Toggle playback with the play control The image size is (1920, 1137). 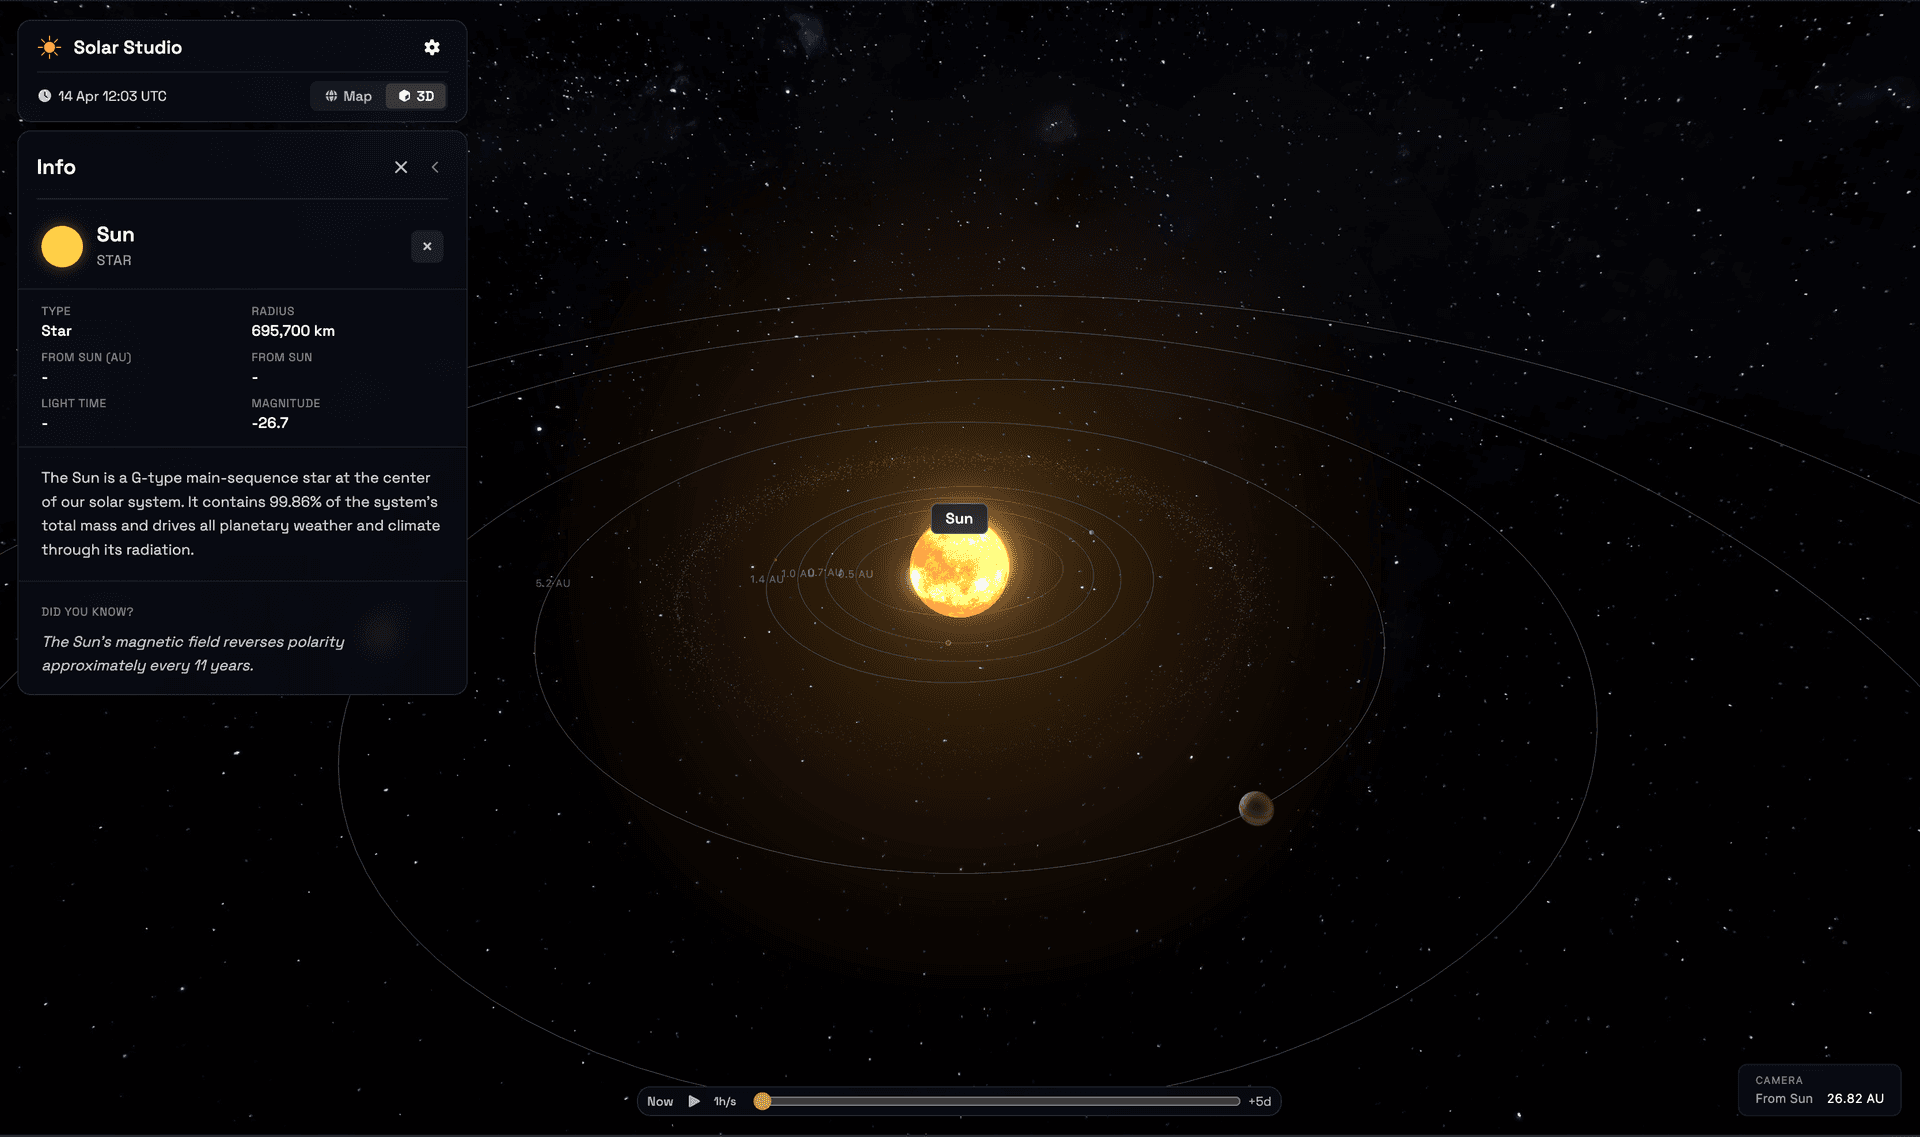[693, 1100]
